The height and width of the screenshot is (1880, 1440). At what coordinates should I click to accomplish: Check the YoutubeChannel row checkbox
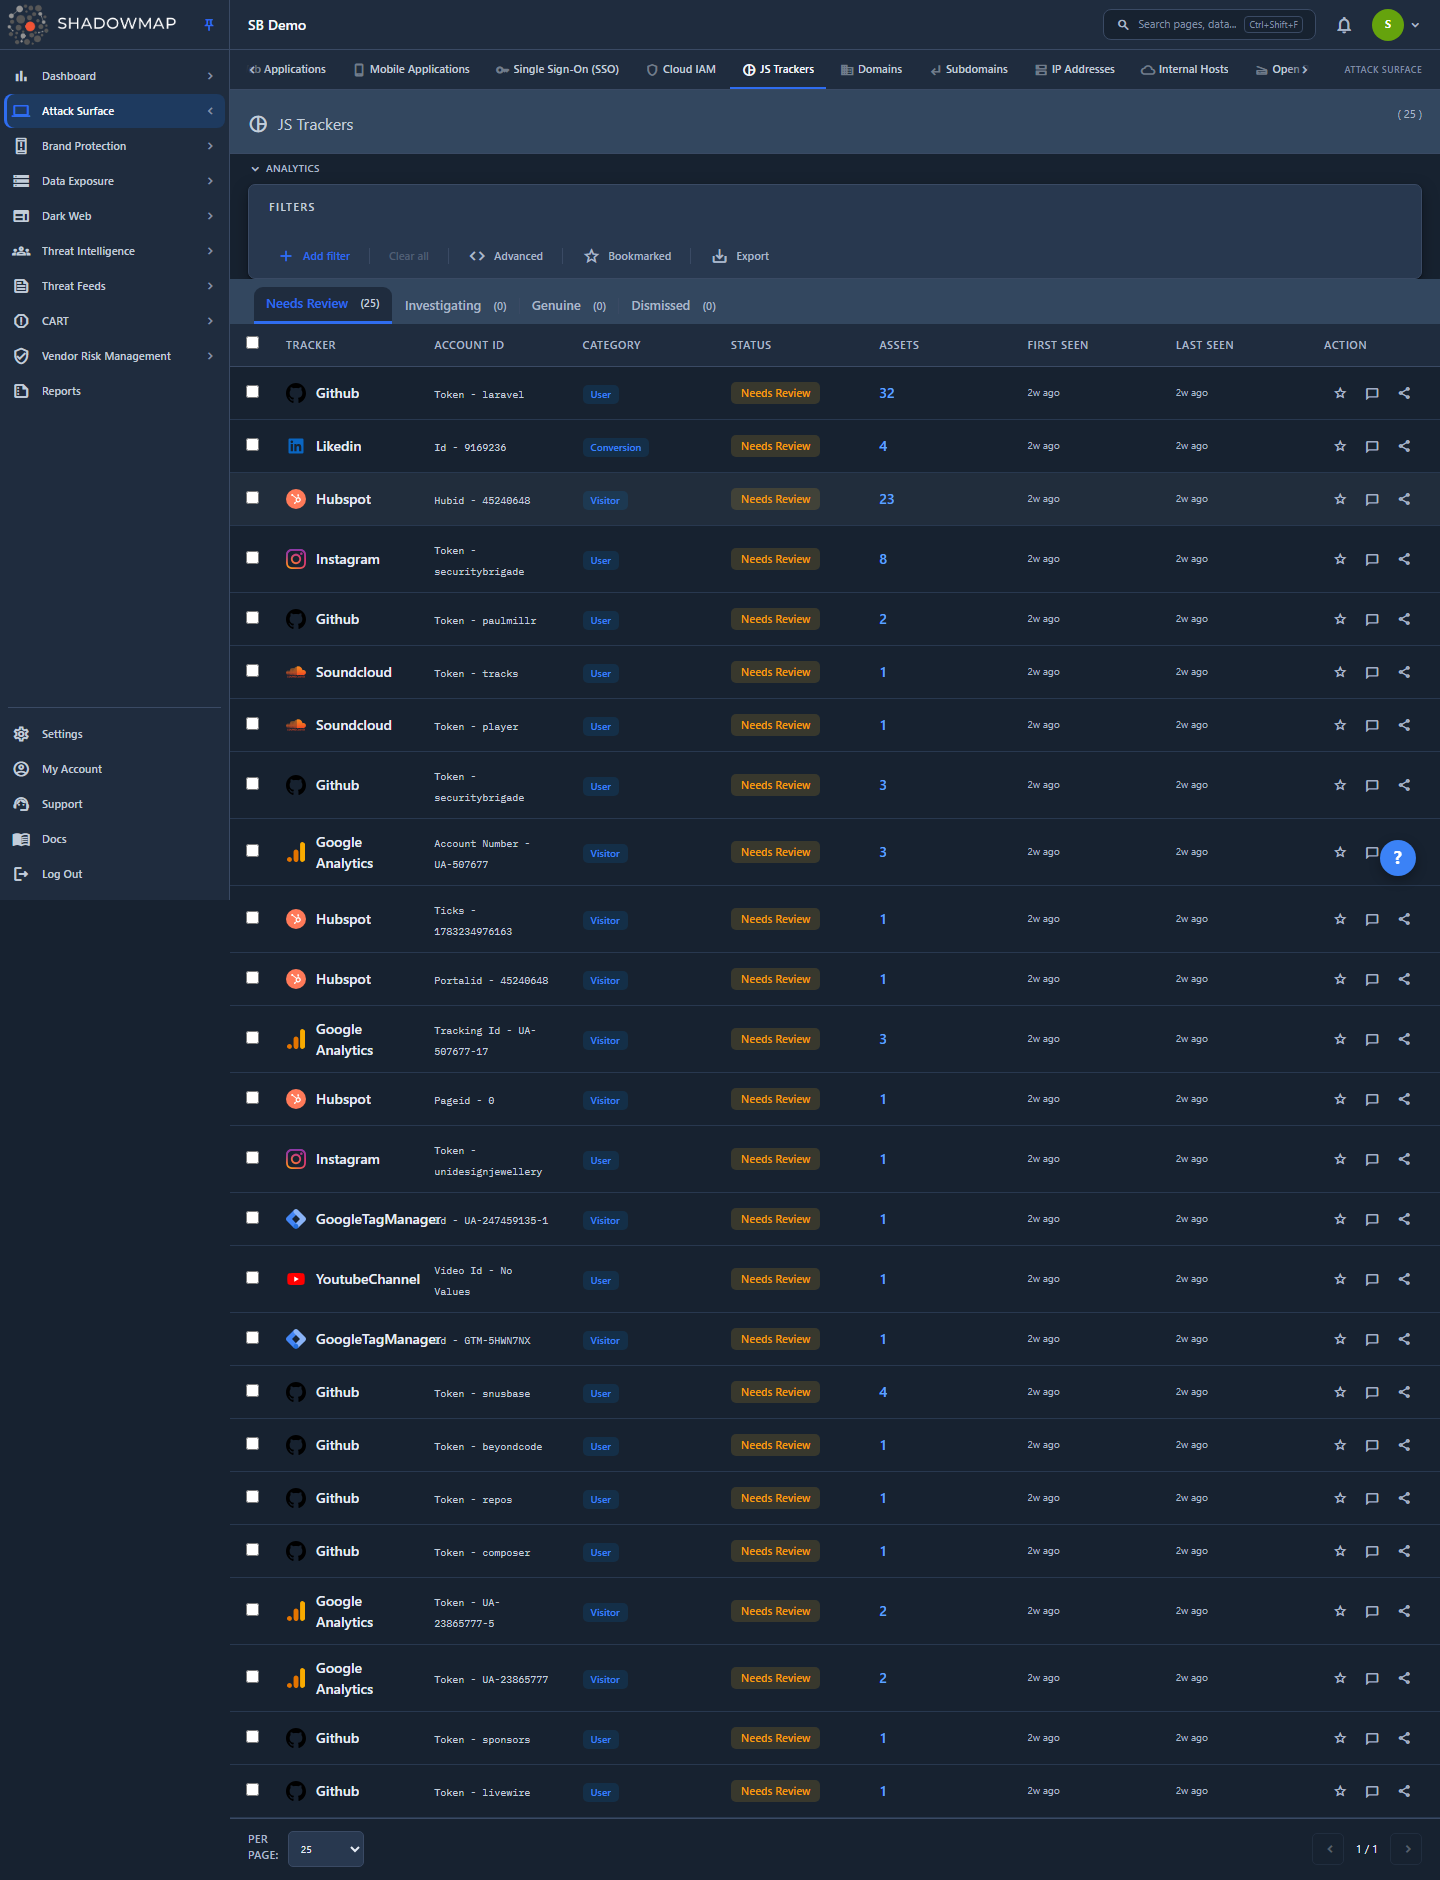pyautogui.click(x=252, y=1278)
